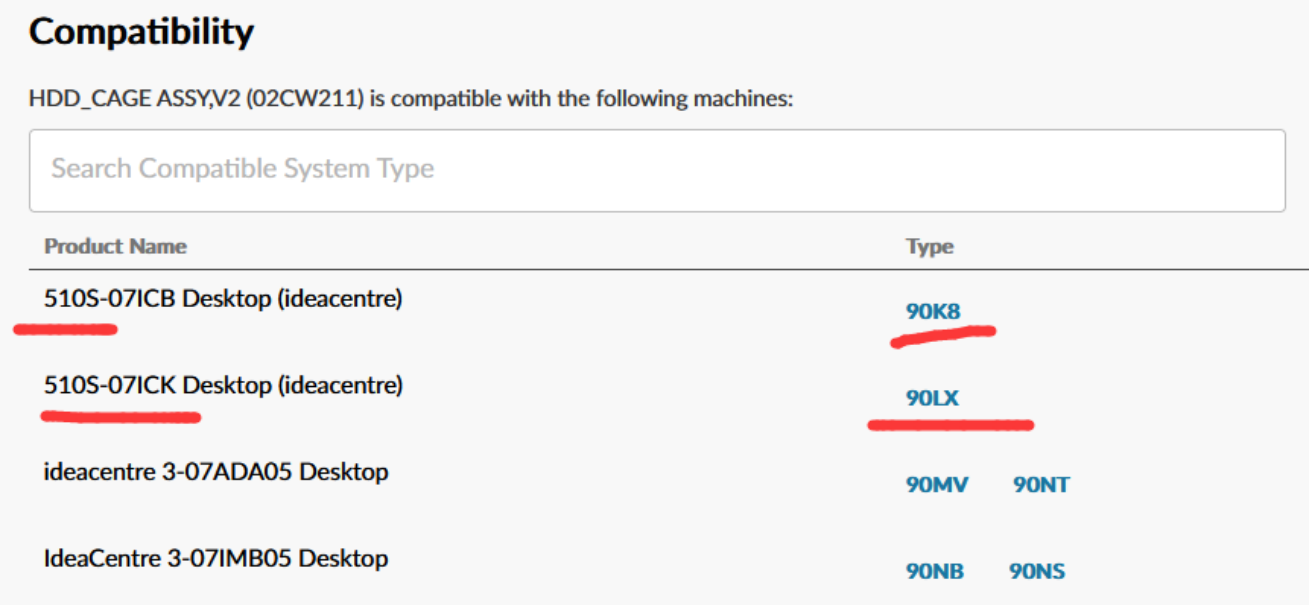
Task: Open the 90MV machine type link
Action: coord(937,485)
